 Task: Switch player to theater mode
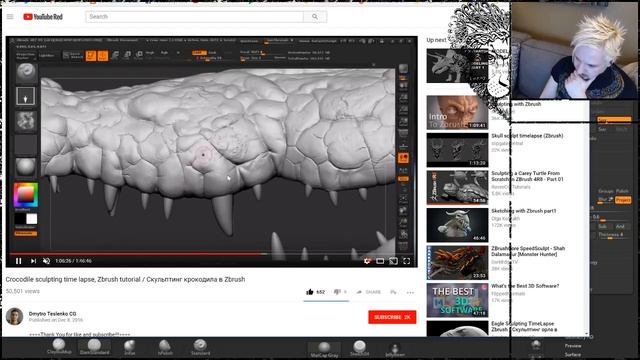pos(380,261)
